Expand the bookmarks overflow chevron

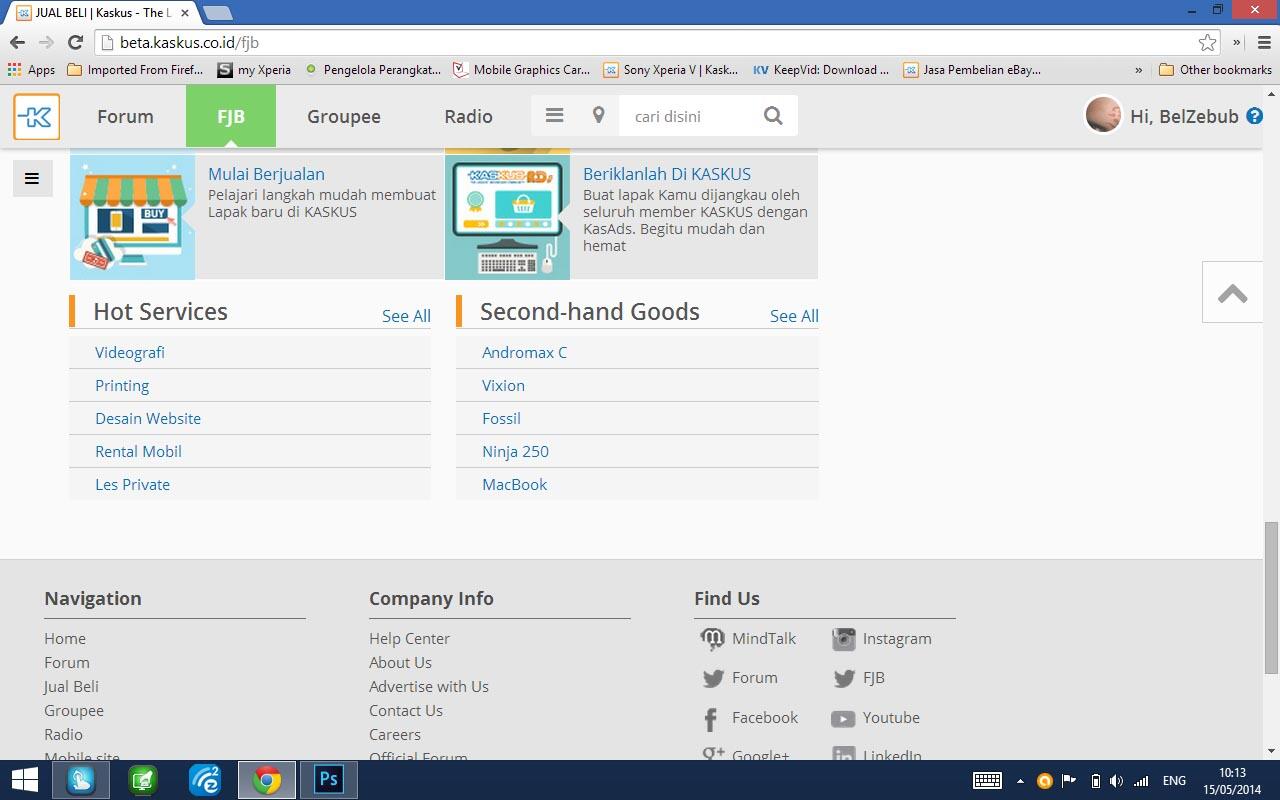point(1138,70)
